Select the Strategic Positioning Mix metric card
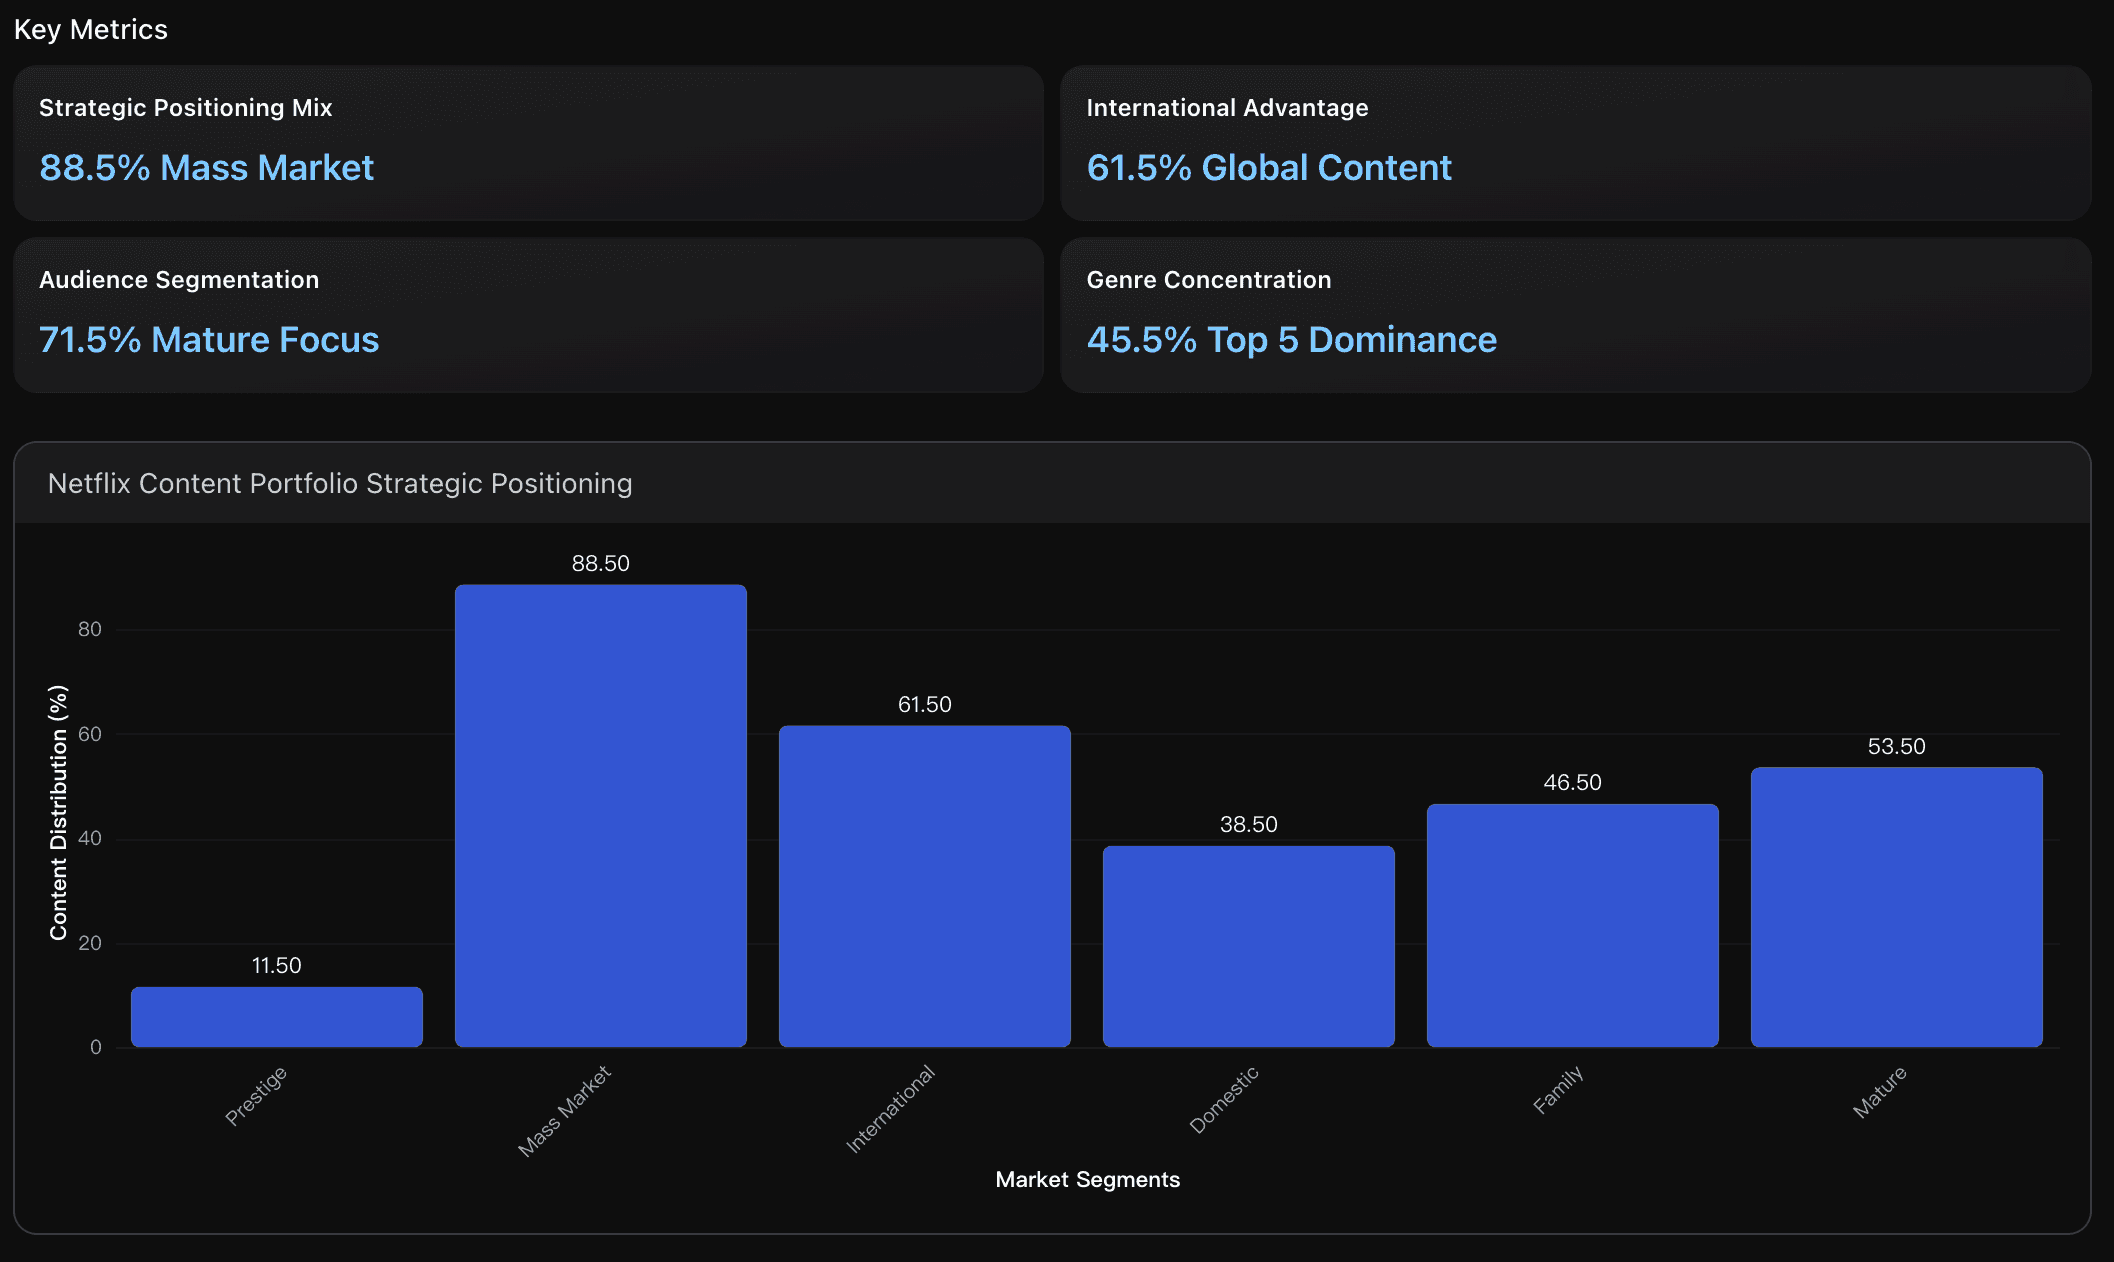Viewport: 2114px width, 1262px height. (525, 143)
